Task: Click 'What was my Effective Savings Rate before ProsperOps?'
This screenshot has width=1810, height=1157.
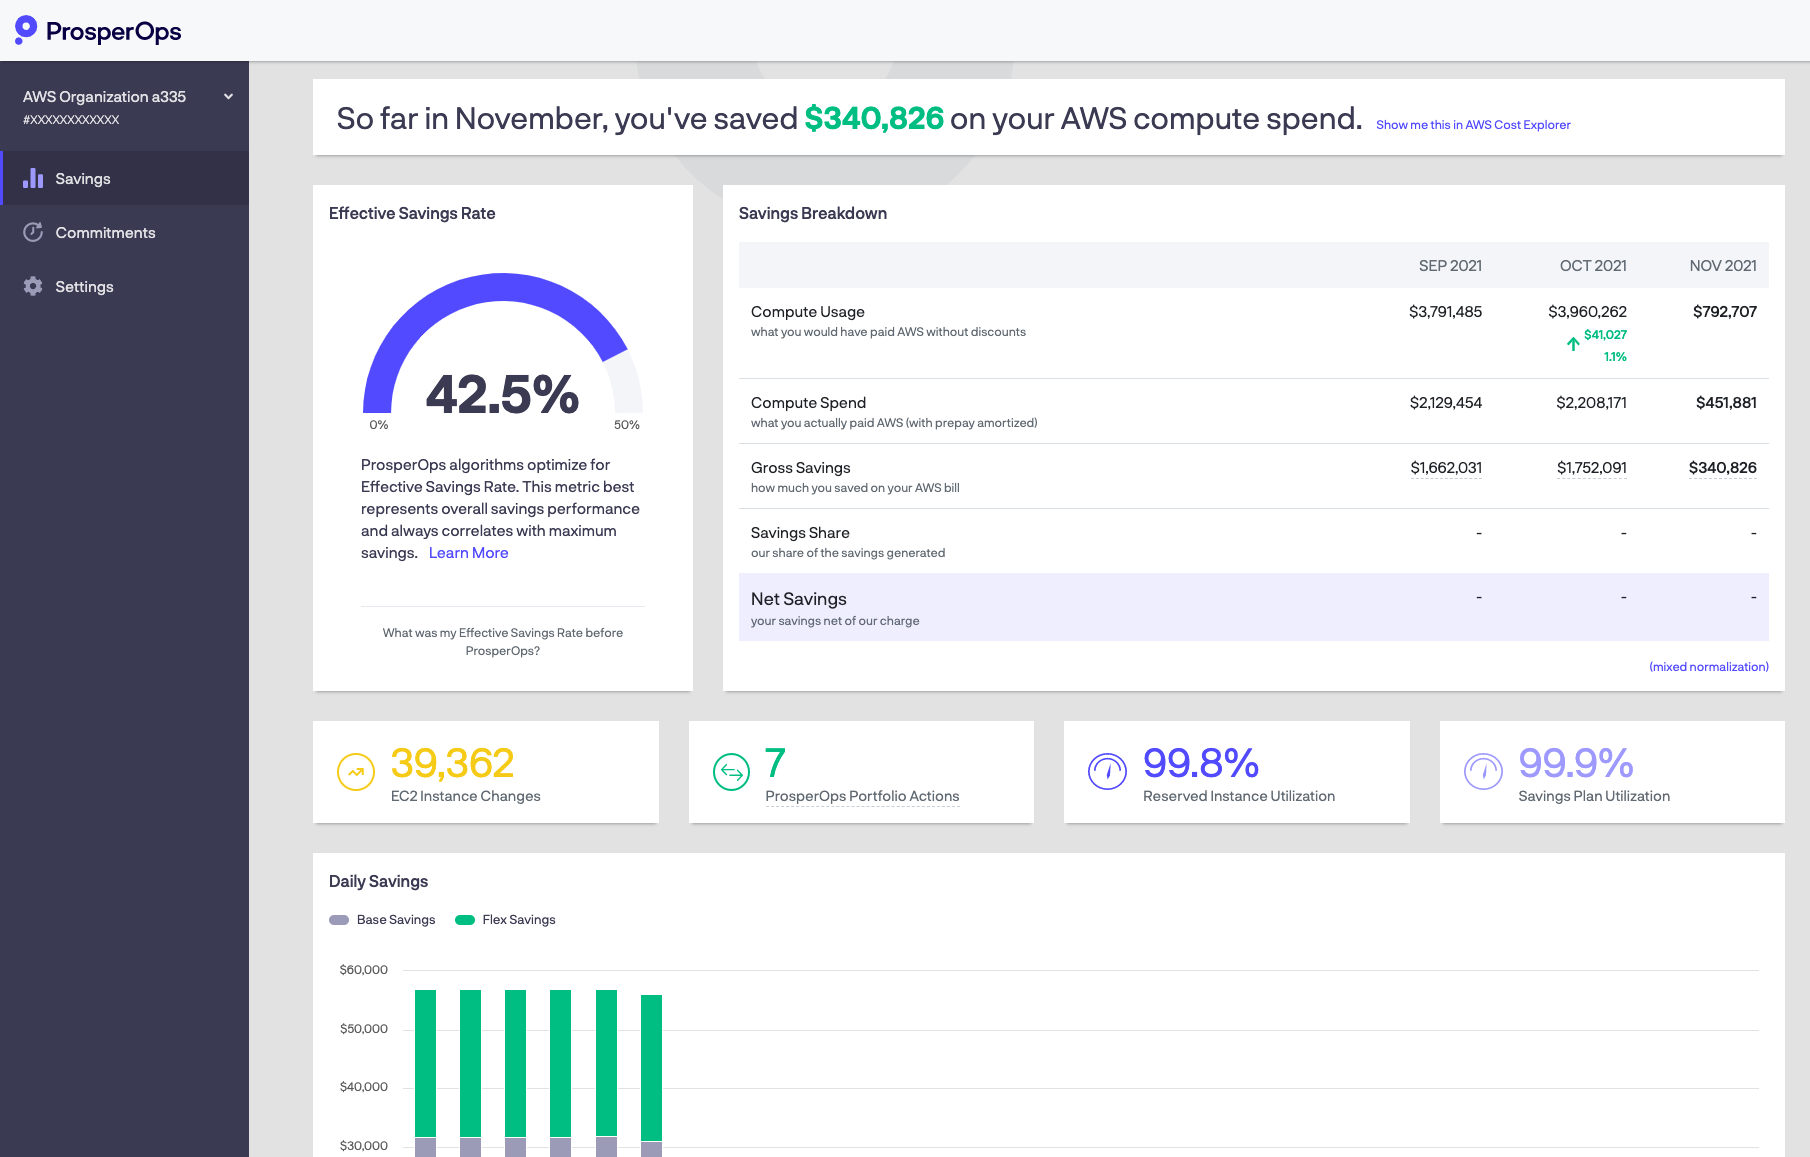Action: click(502, 641)
